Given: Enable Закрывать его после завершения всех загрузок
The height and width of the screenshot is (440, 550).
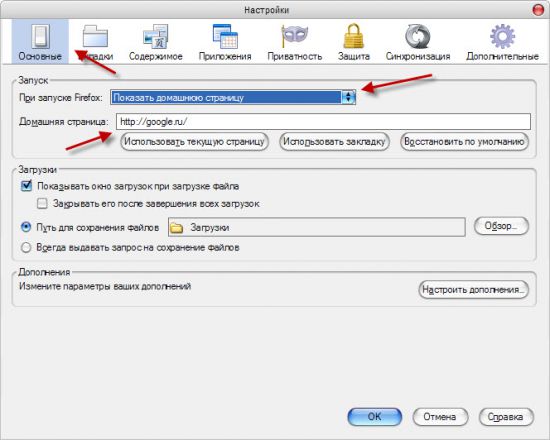Looking at the screenshot, I should click(x=42, y=204).
